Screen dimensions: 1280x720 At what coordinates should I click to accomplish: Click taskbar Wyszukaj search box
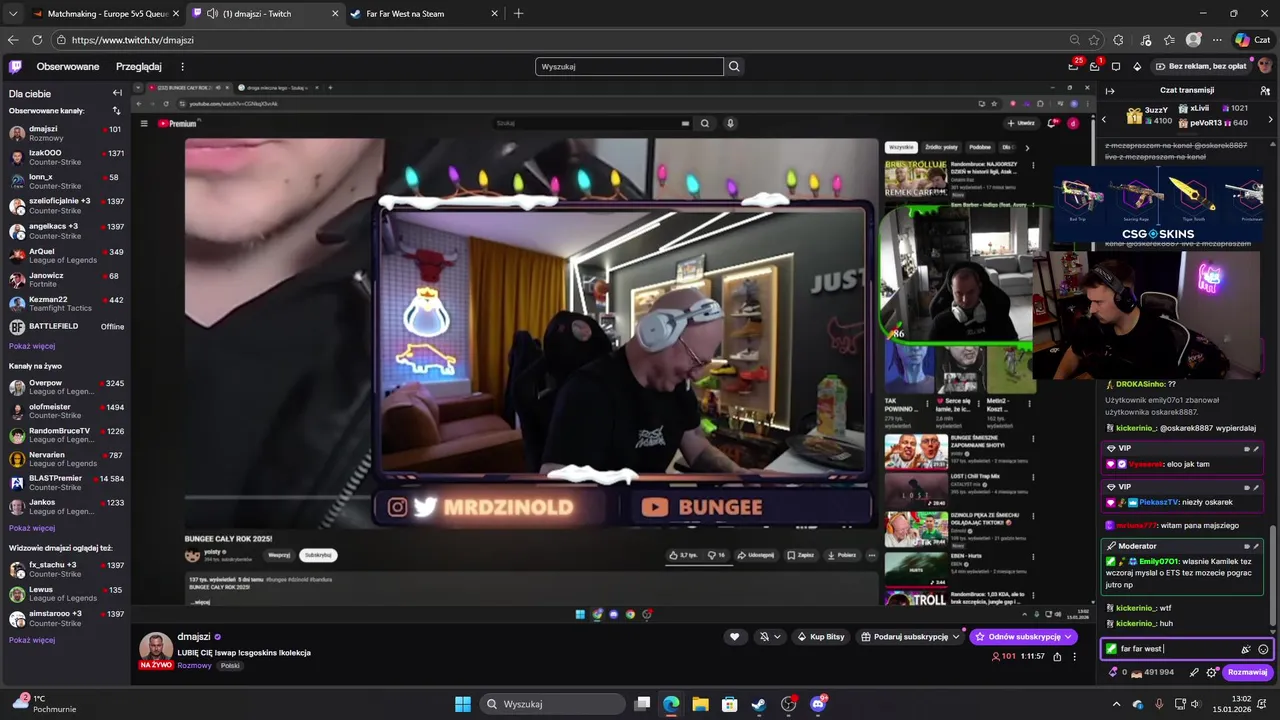(x=550, y=704)
